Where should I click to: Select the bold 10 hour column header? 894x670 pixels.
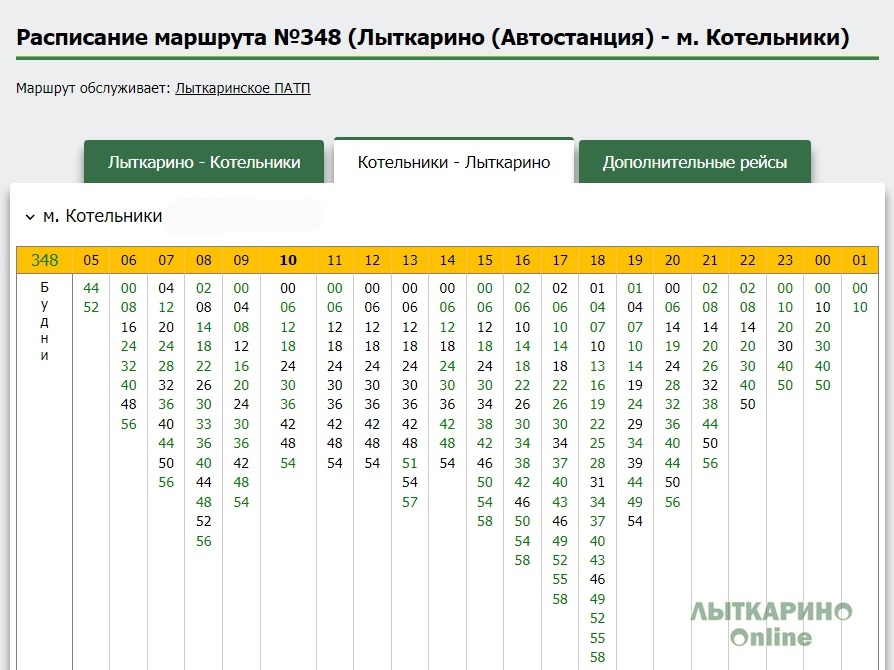(288, 260)
